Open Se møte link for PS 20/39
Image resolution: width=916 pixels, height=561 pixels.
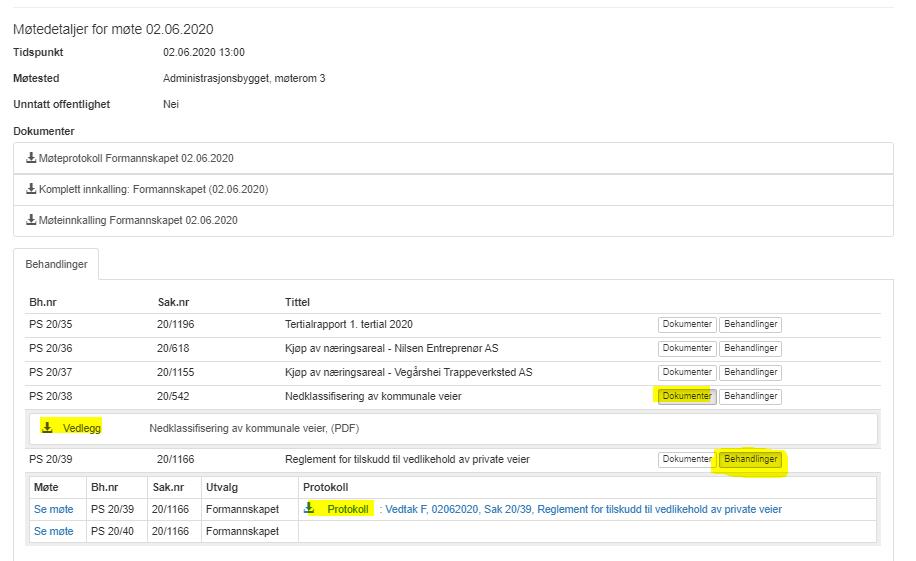[x=53, y=509]
